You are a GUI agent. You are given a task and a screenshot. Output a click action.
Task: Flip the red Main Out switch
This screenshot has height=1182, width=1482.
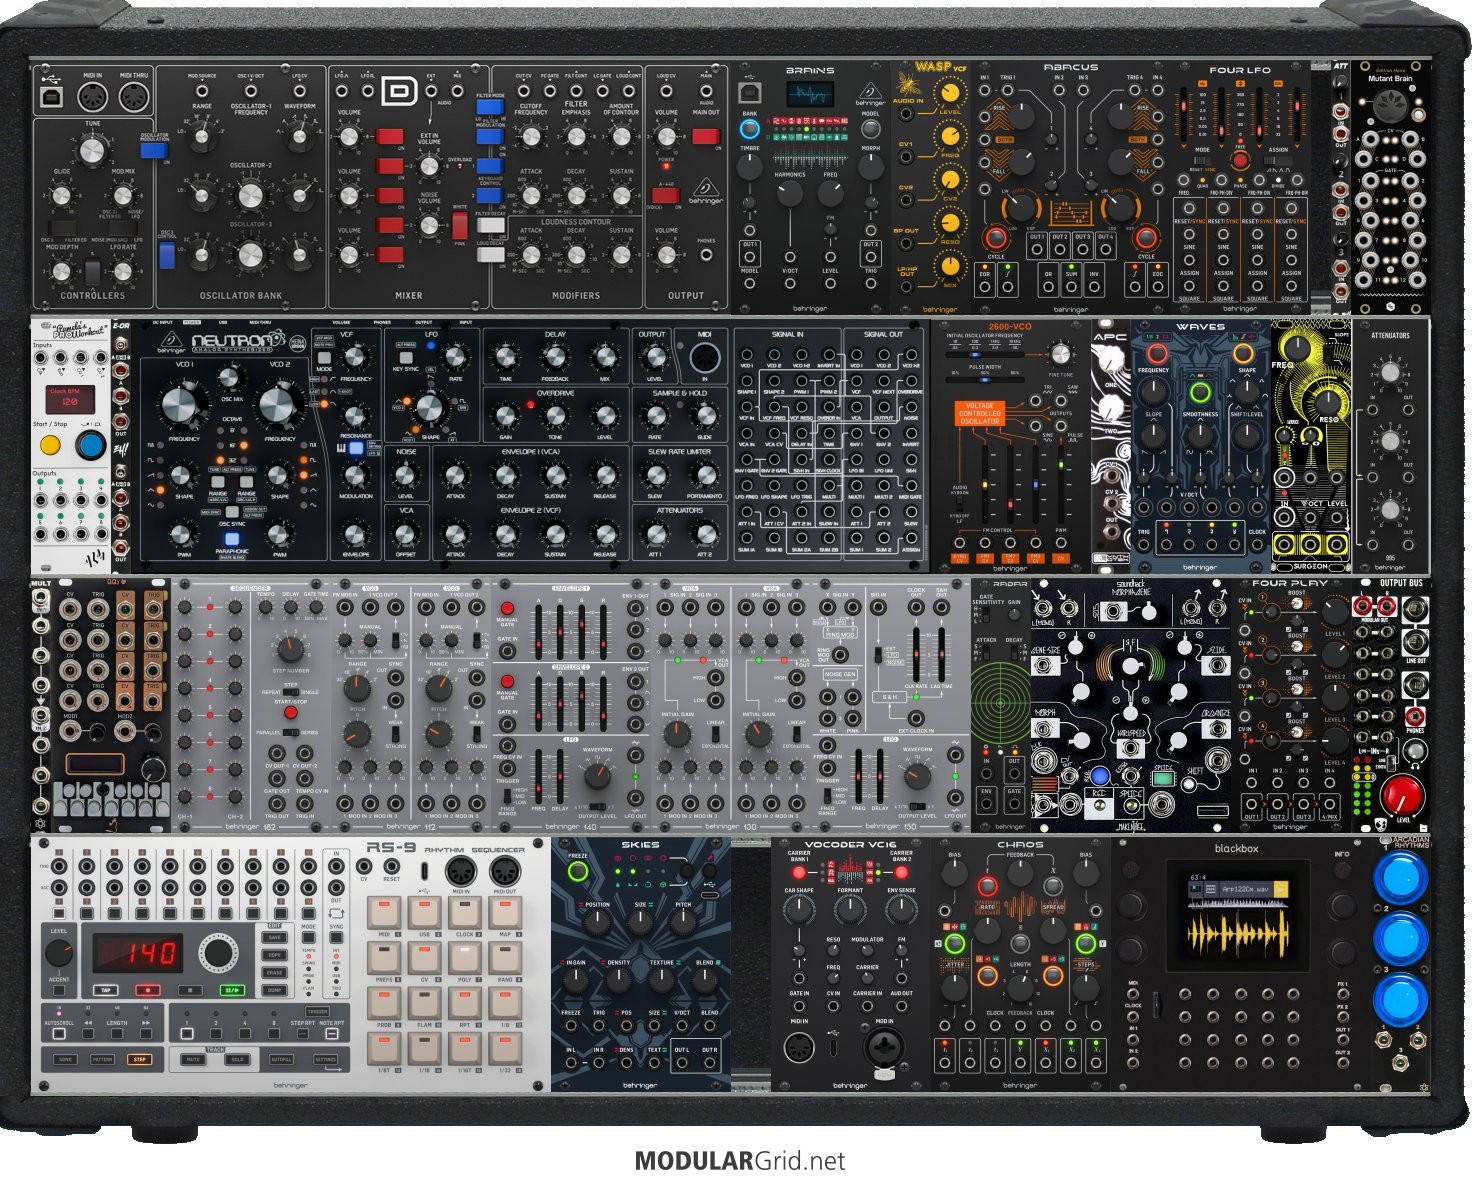(706, 138)
